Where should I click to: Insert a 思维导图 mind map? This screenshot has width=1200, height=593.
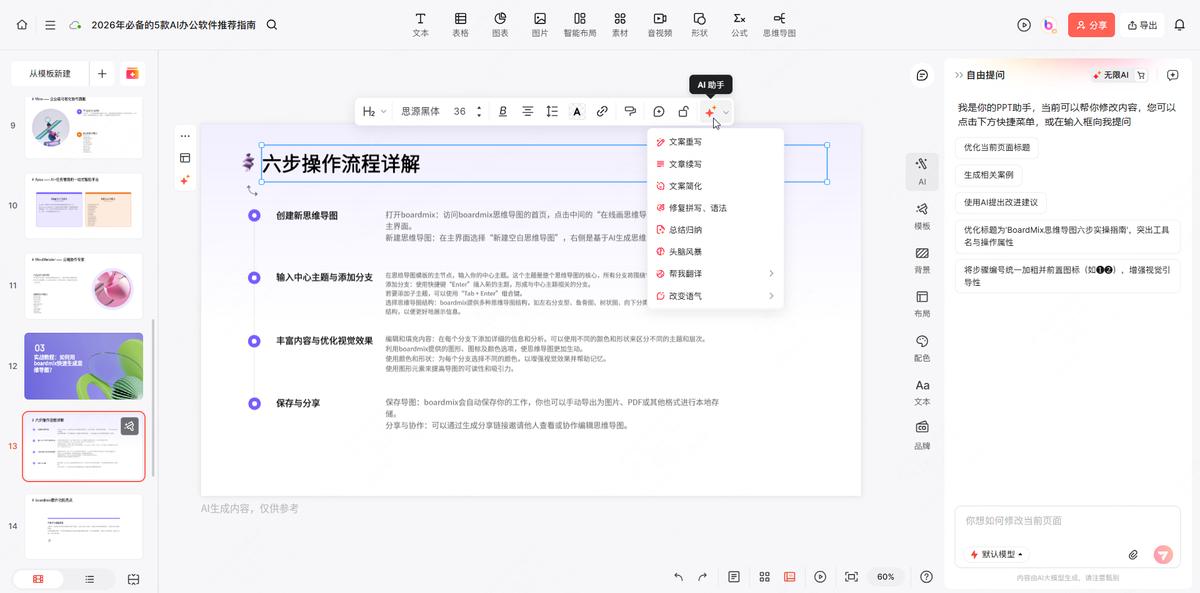point(780,25)
